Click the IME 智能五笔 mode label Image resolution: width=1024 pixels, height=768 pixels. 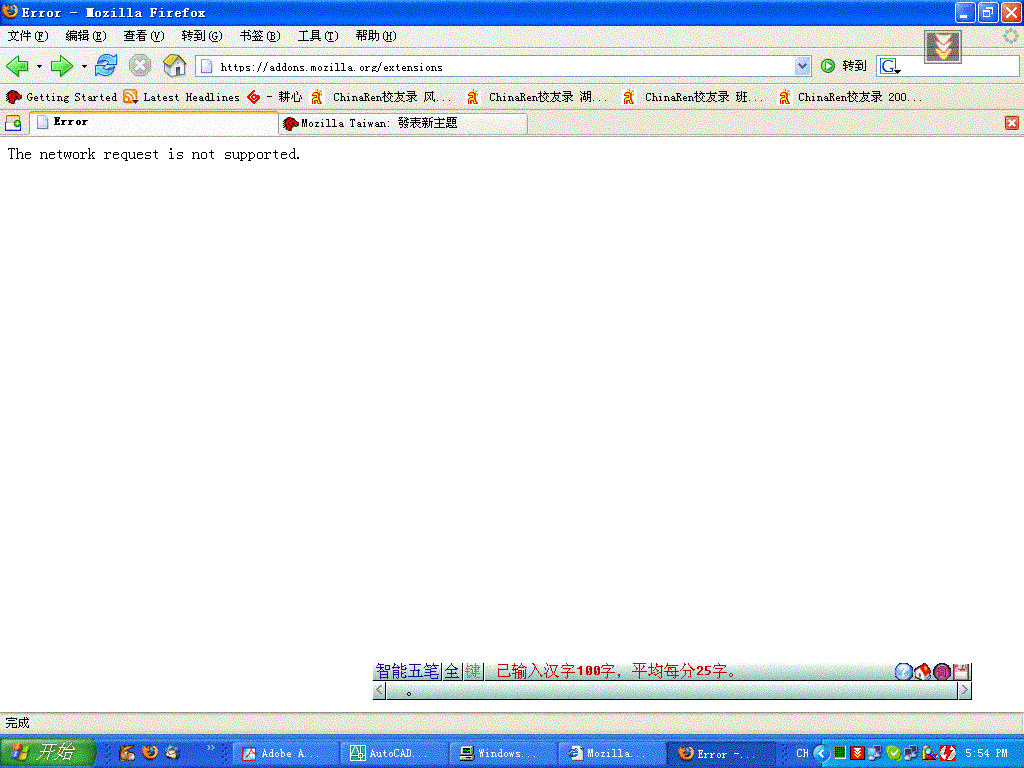pyautogui.click(x=408, y=671)
